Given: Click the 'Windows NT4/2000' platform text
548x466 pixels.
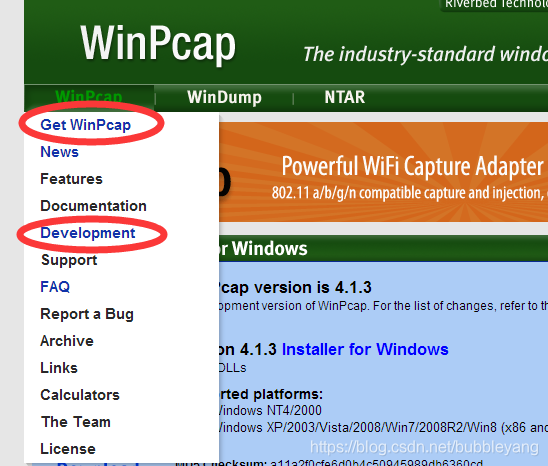Looking at the screenshot, I should pos(270,410).
